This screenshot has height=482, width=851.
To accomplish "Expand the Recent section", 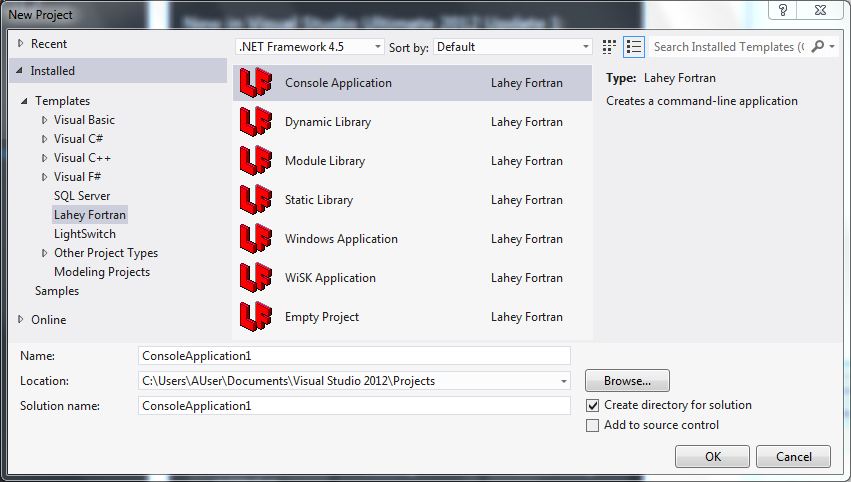I will coord(21,43).
